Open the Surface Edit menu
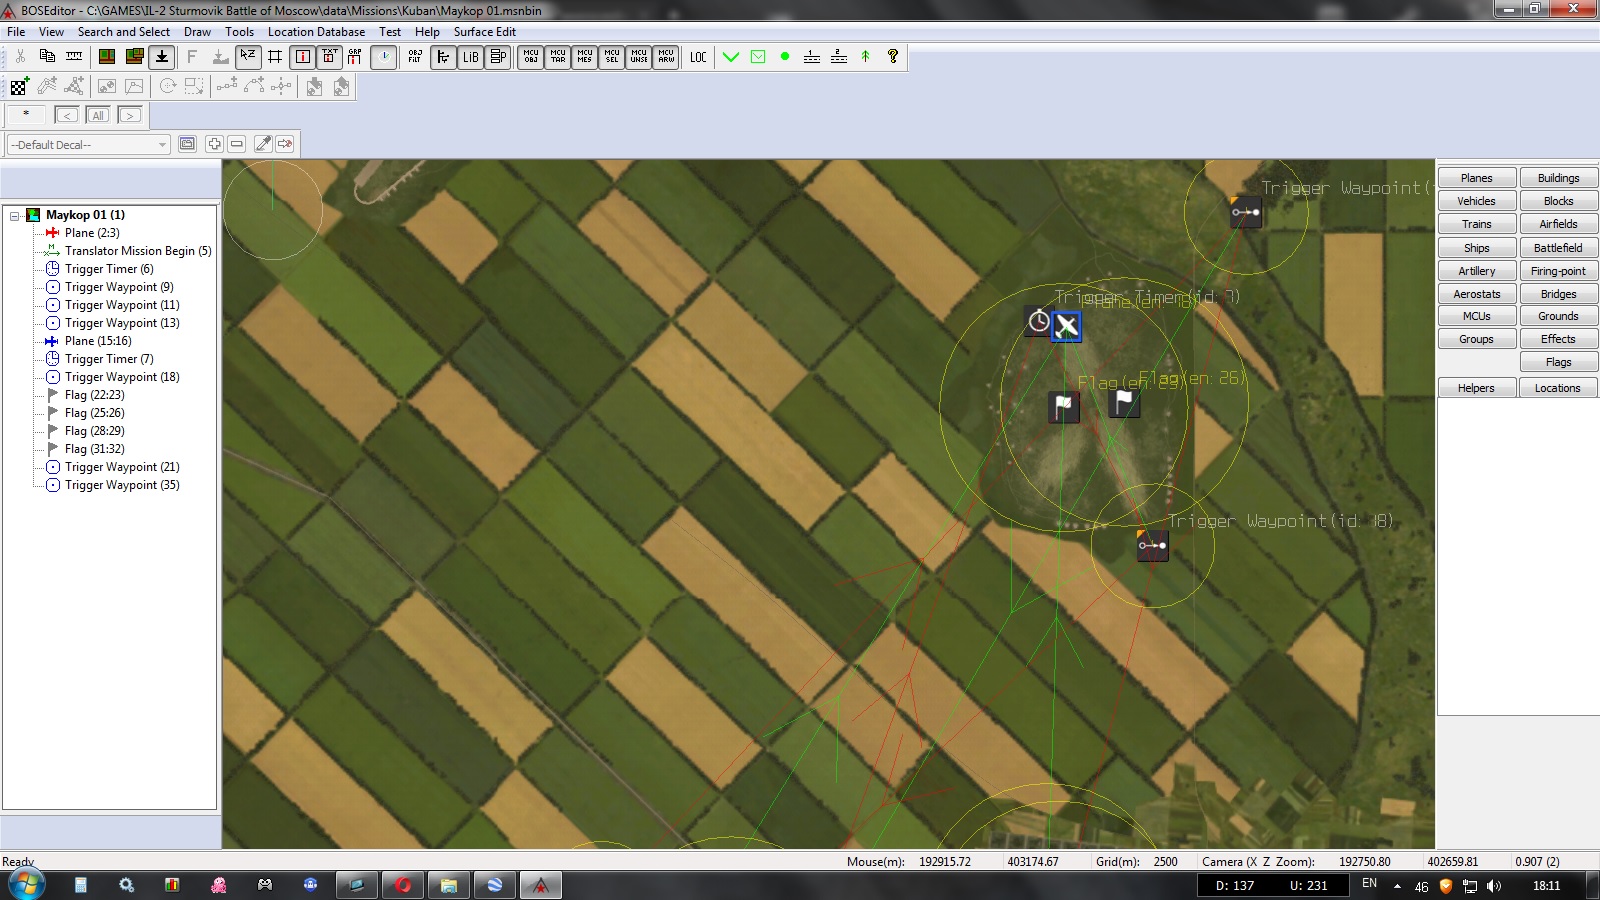 click(x=484, y=32)
